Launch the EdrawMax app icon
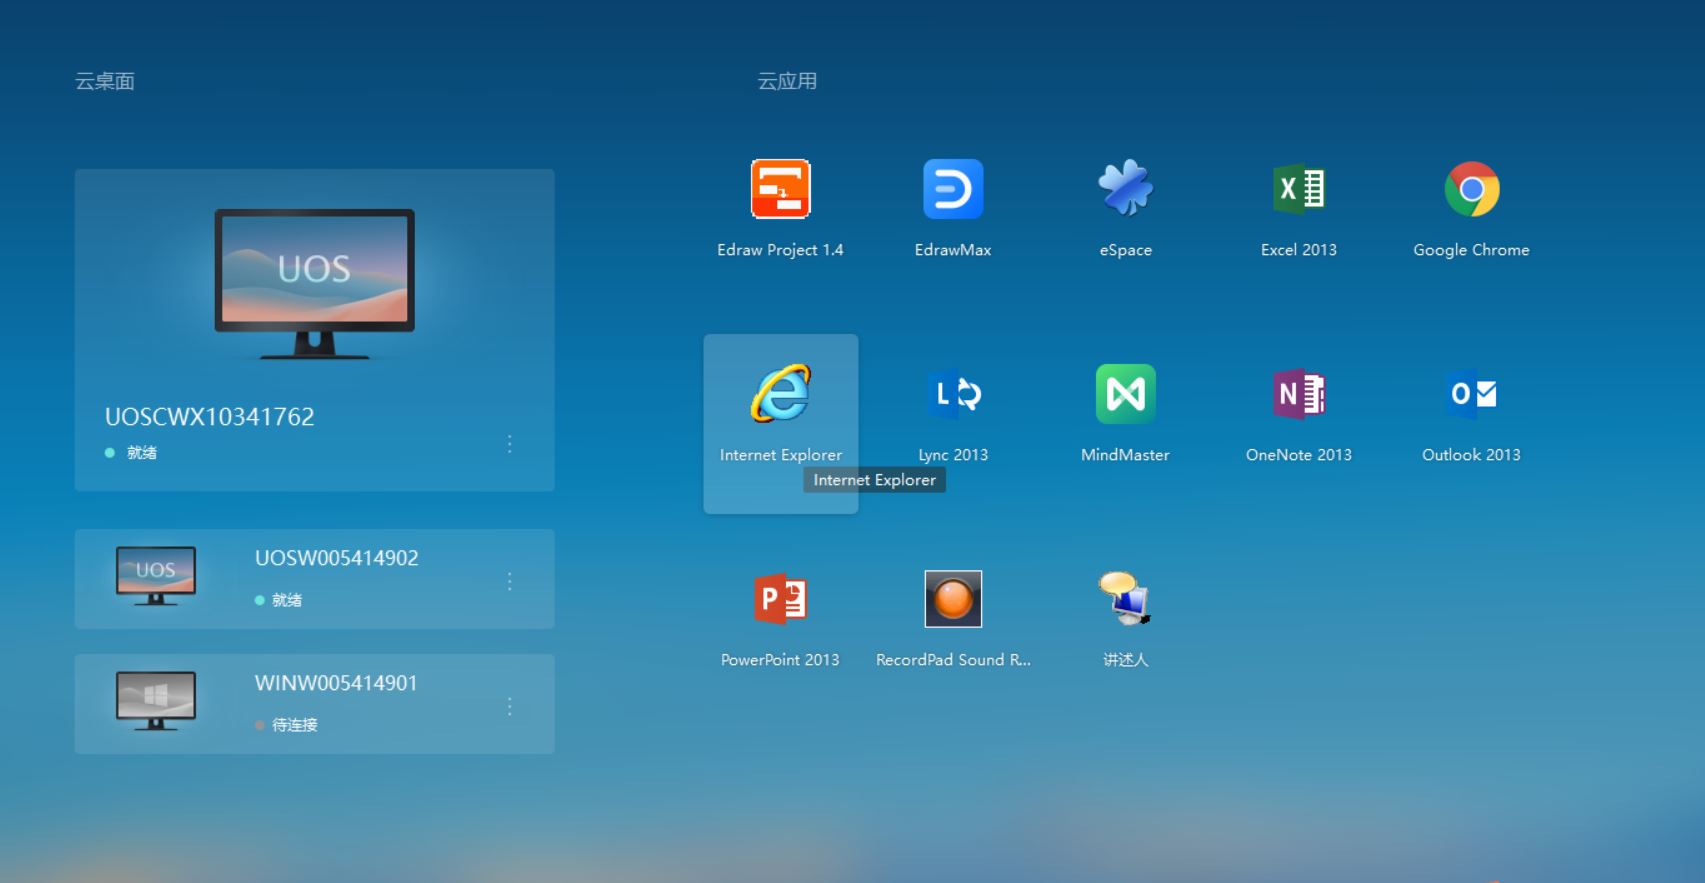The image size is (1705, 883). [x=953, y=189]
